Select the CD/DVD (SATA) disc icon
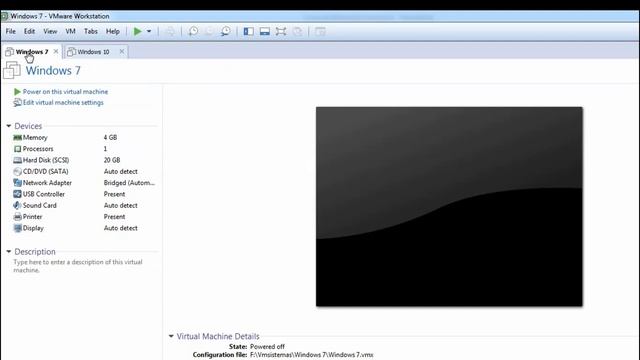The height and width of the screenshot is (360, 640). pyautogui.click(x=18, y=171)
